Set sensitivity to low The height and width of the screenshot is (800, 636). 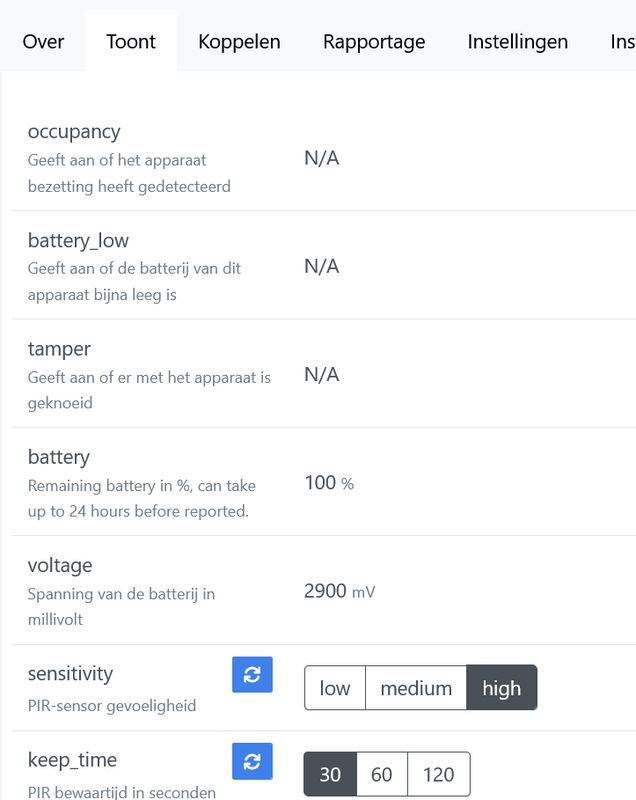pyautogui.click(x=335, y=688)
